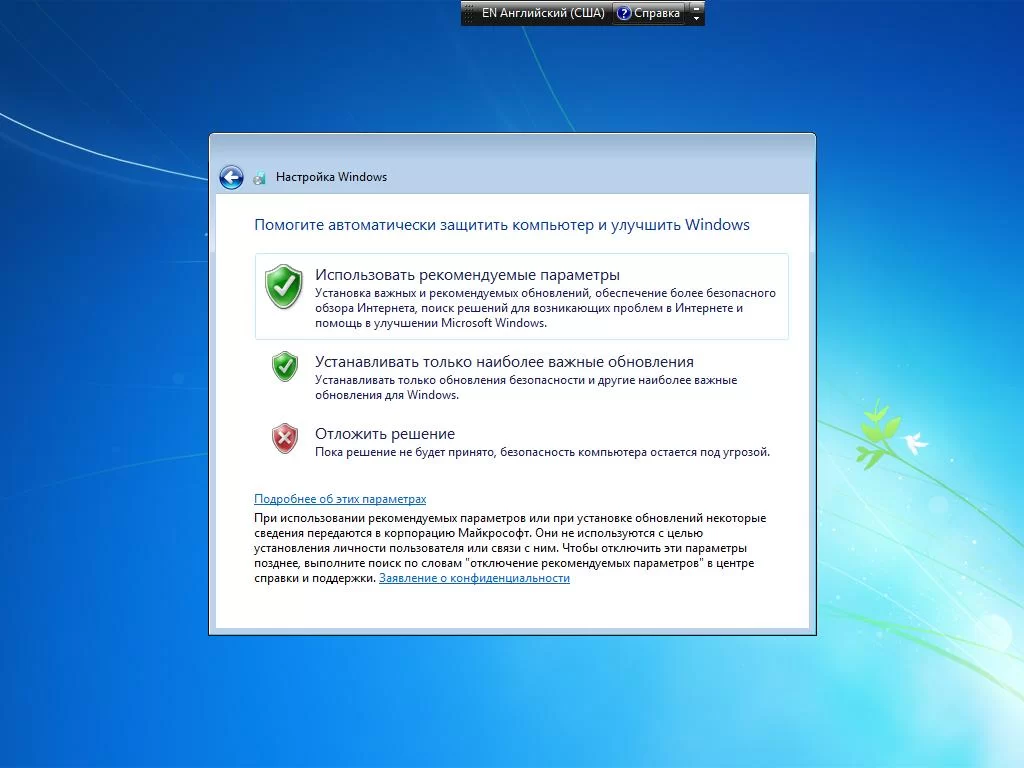This screenshot has width=1024, height=768.
Task: Go back using the blue arrow button
Action: pos(231,177)
